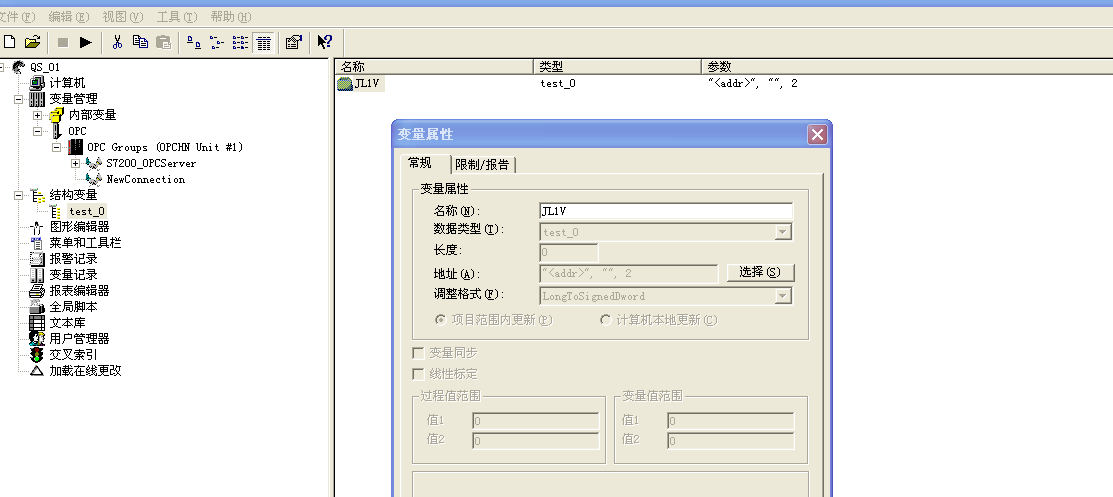This screenshot has height=497, width=1113.
Task: Select JL1V tag in list
Action: (x=367, y=83)
